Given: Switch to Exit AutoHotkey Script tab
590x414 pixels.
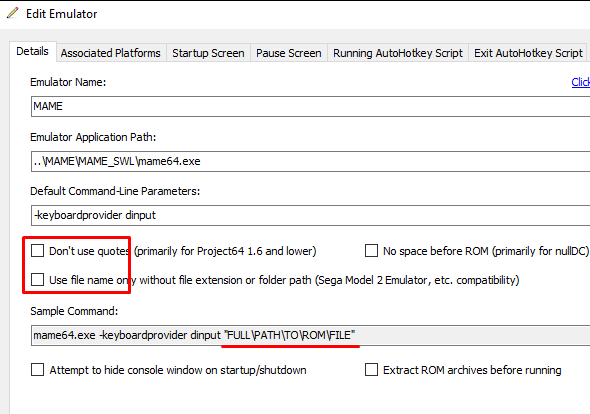Looking at the screenshot, I should [528, 53].
